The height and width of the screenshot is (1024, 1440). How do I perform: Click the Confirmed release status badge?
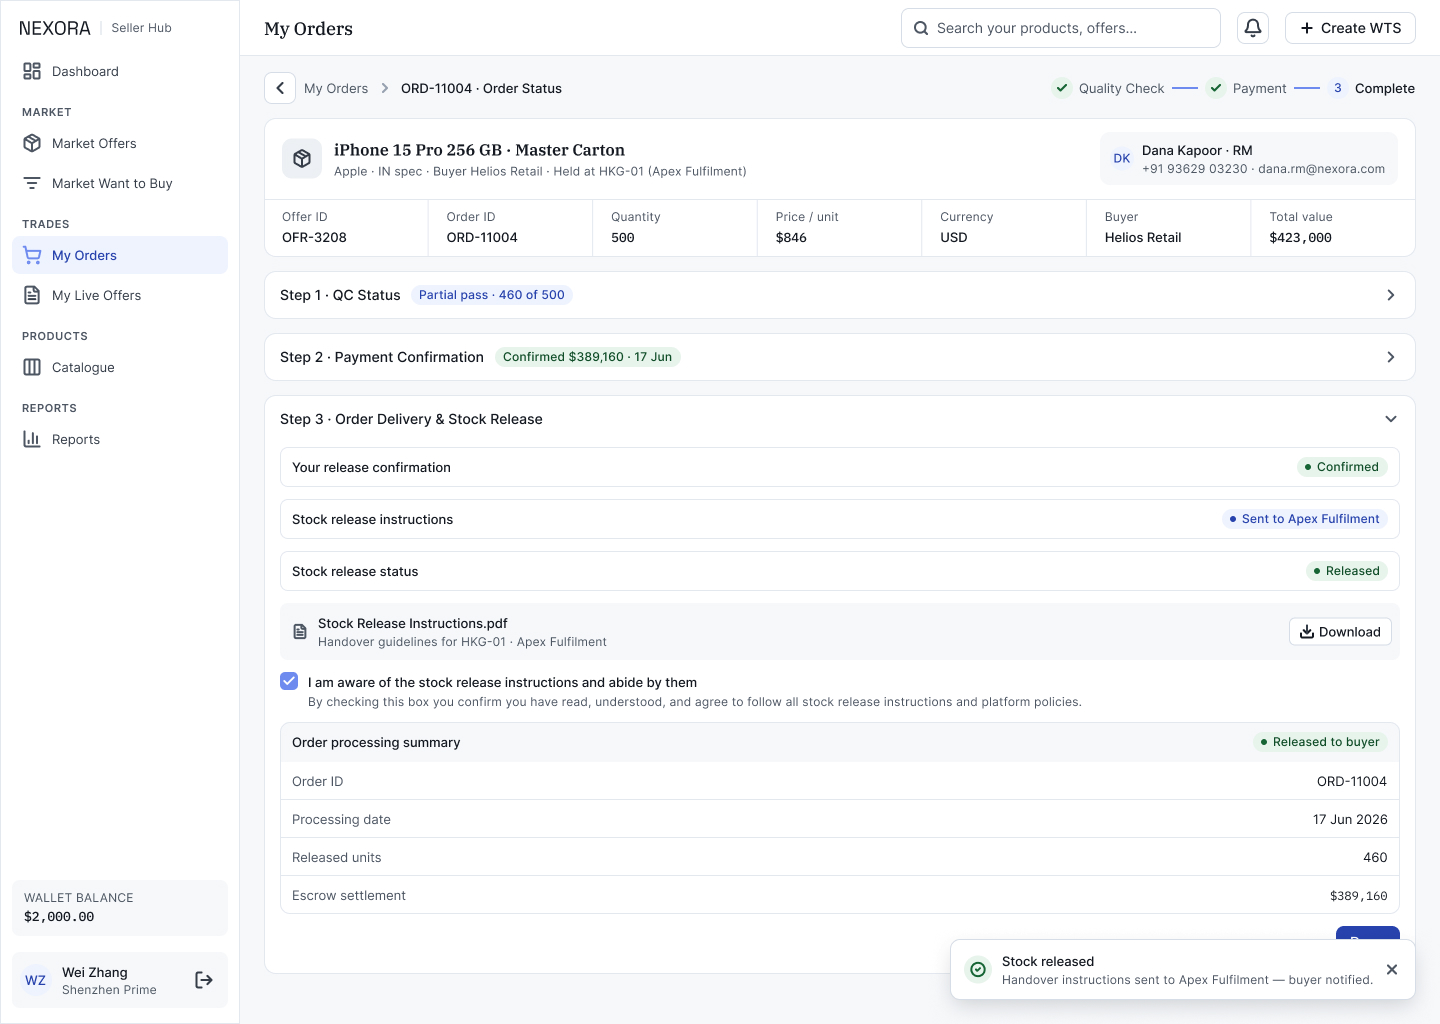(1342, 467)
